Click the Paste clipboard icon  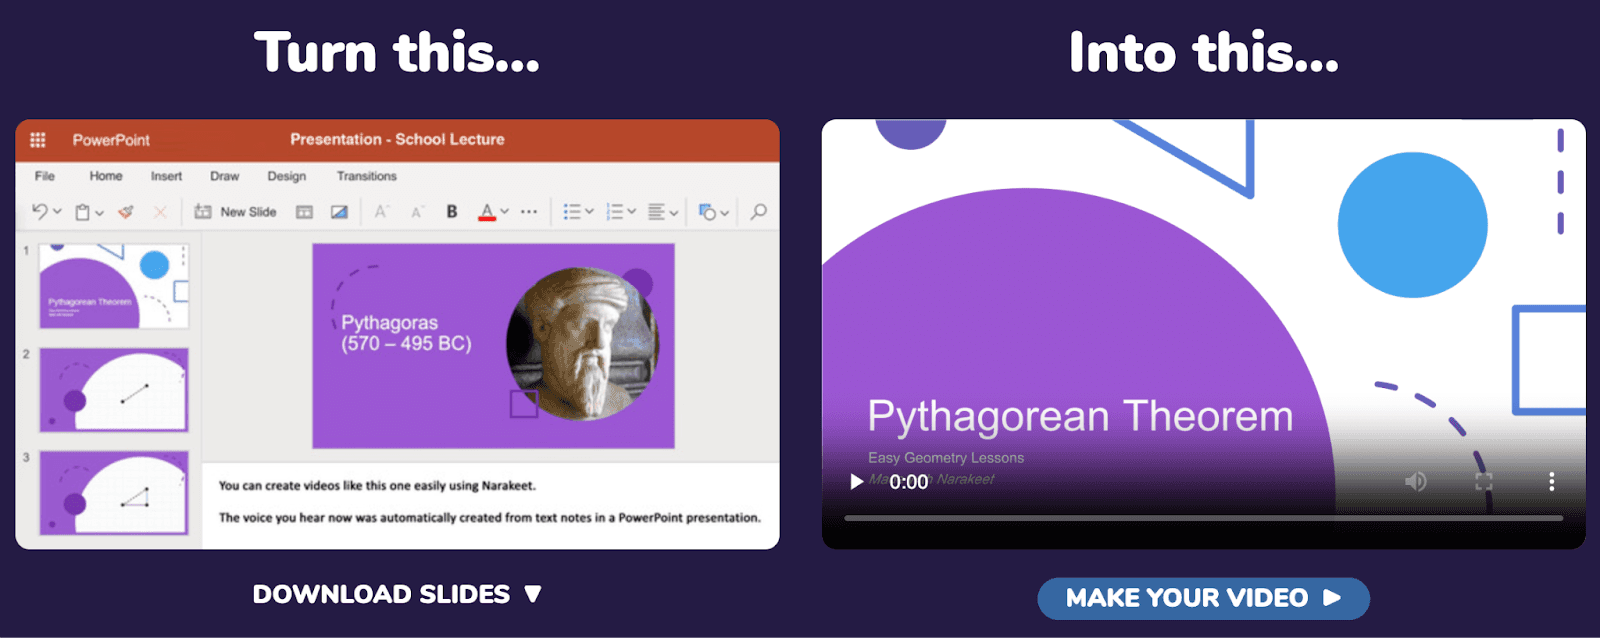coord(83,212)
